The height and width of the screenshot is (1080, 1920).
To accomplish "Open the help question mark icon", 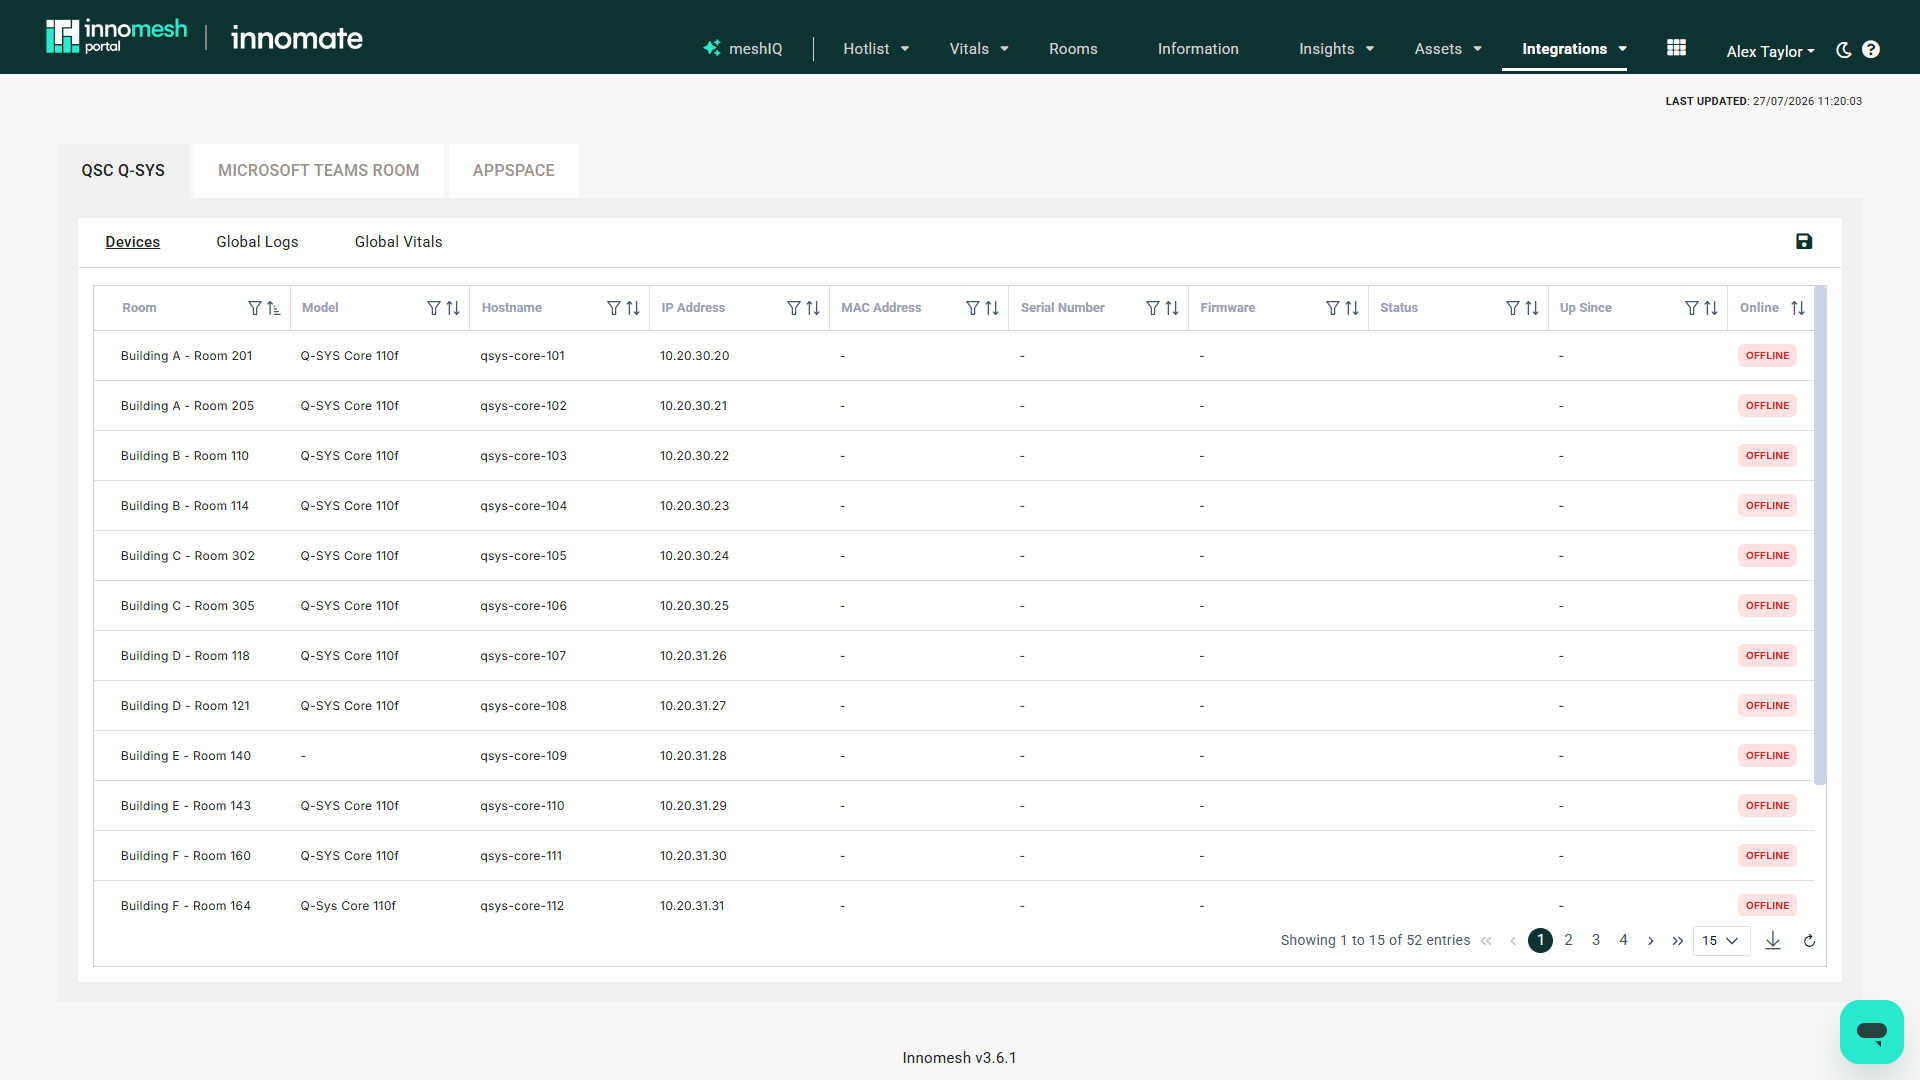I will click(1871, 50).
